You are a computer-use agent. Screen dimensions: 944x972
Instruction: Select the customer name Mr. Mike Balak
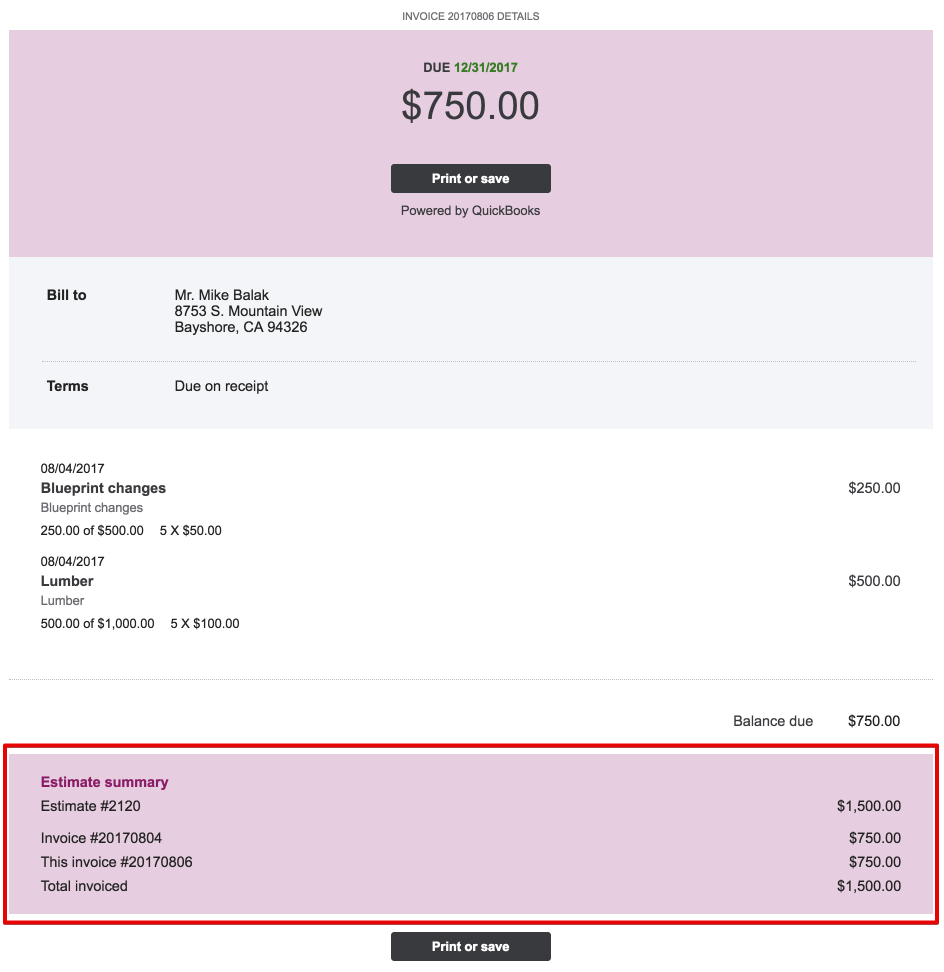[x=220, y=295]
